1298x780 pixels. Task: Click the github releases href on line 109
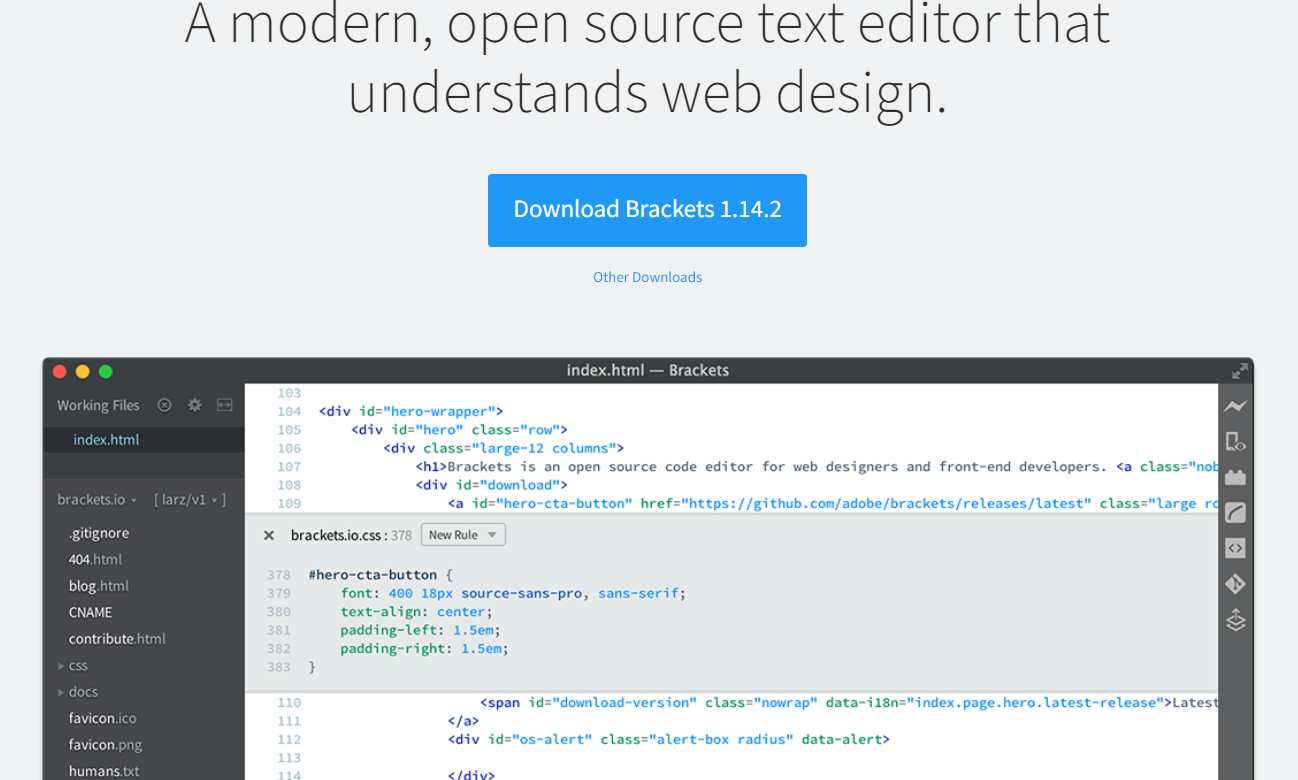coord(866,503)
